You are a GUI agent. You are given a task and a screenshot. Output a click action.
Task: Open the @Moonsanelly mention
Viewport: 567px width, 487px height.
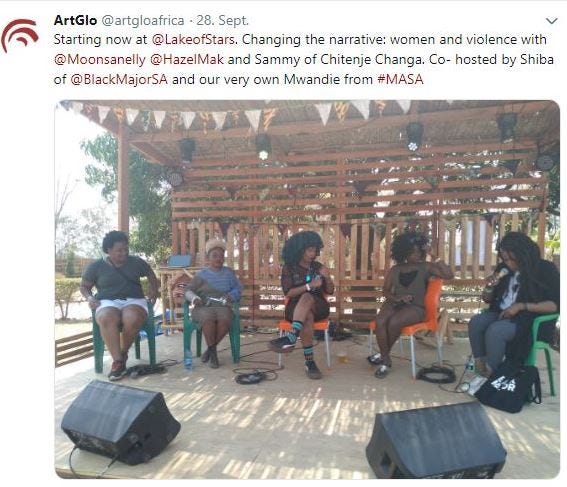100,59
